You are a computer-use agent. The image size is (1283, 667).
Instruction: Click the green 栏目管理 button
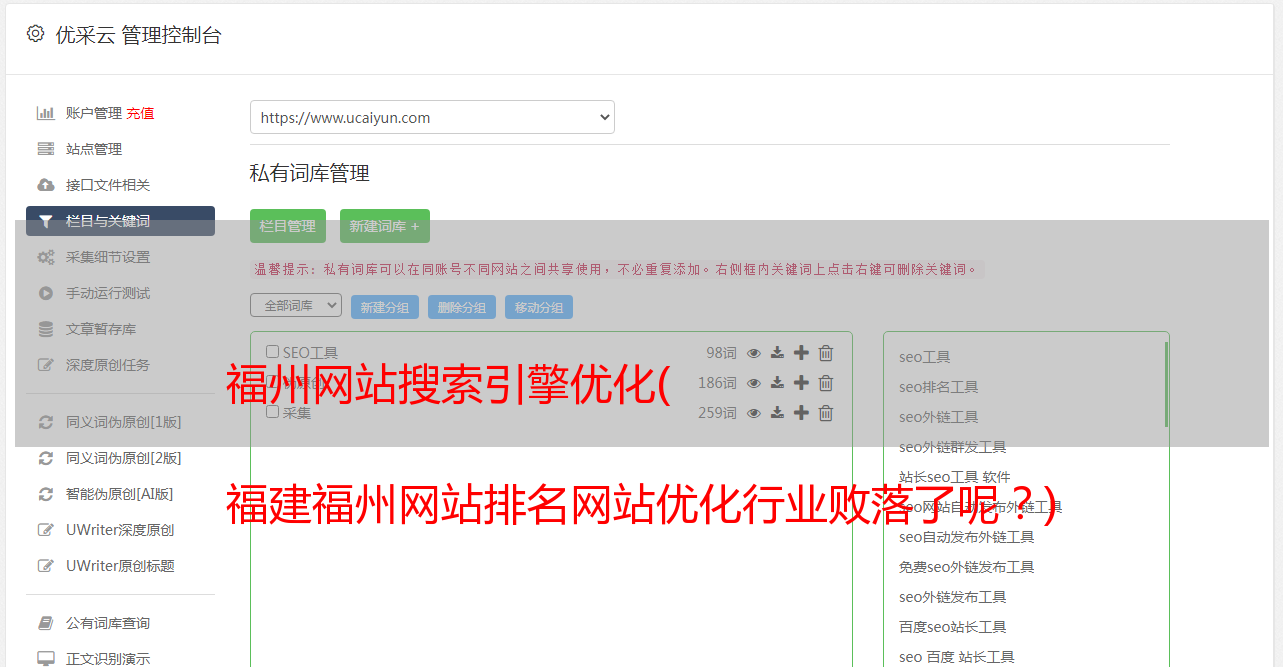click(288, 226)
